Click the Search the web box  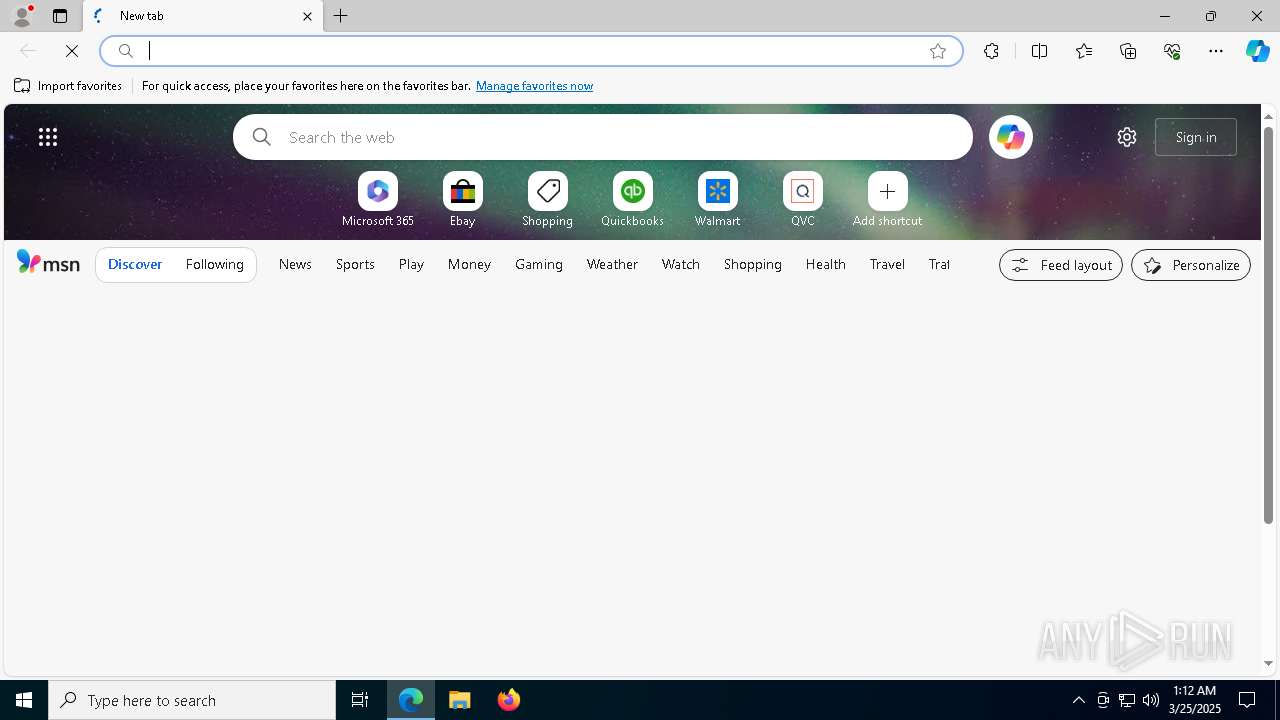click(x=603, y=137)
